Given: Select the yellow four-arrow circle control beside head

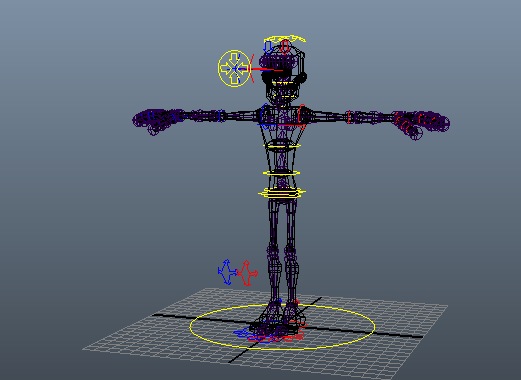Looking at the screenshot, I should click(x=234, y=69).
